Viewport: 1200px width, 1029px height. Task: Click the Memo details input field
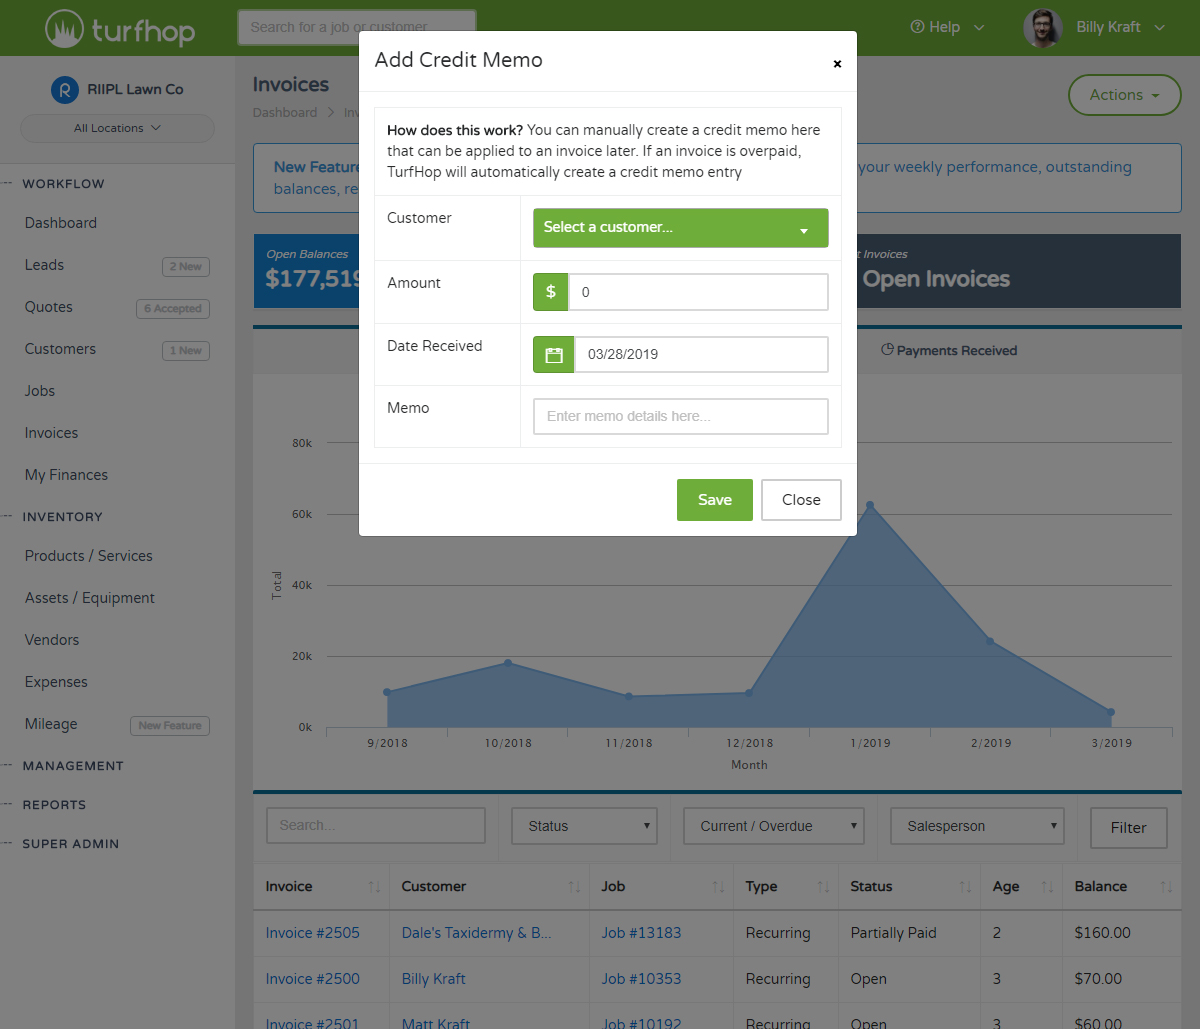pos(680,417)
